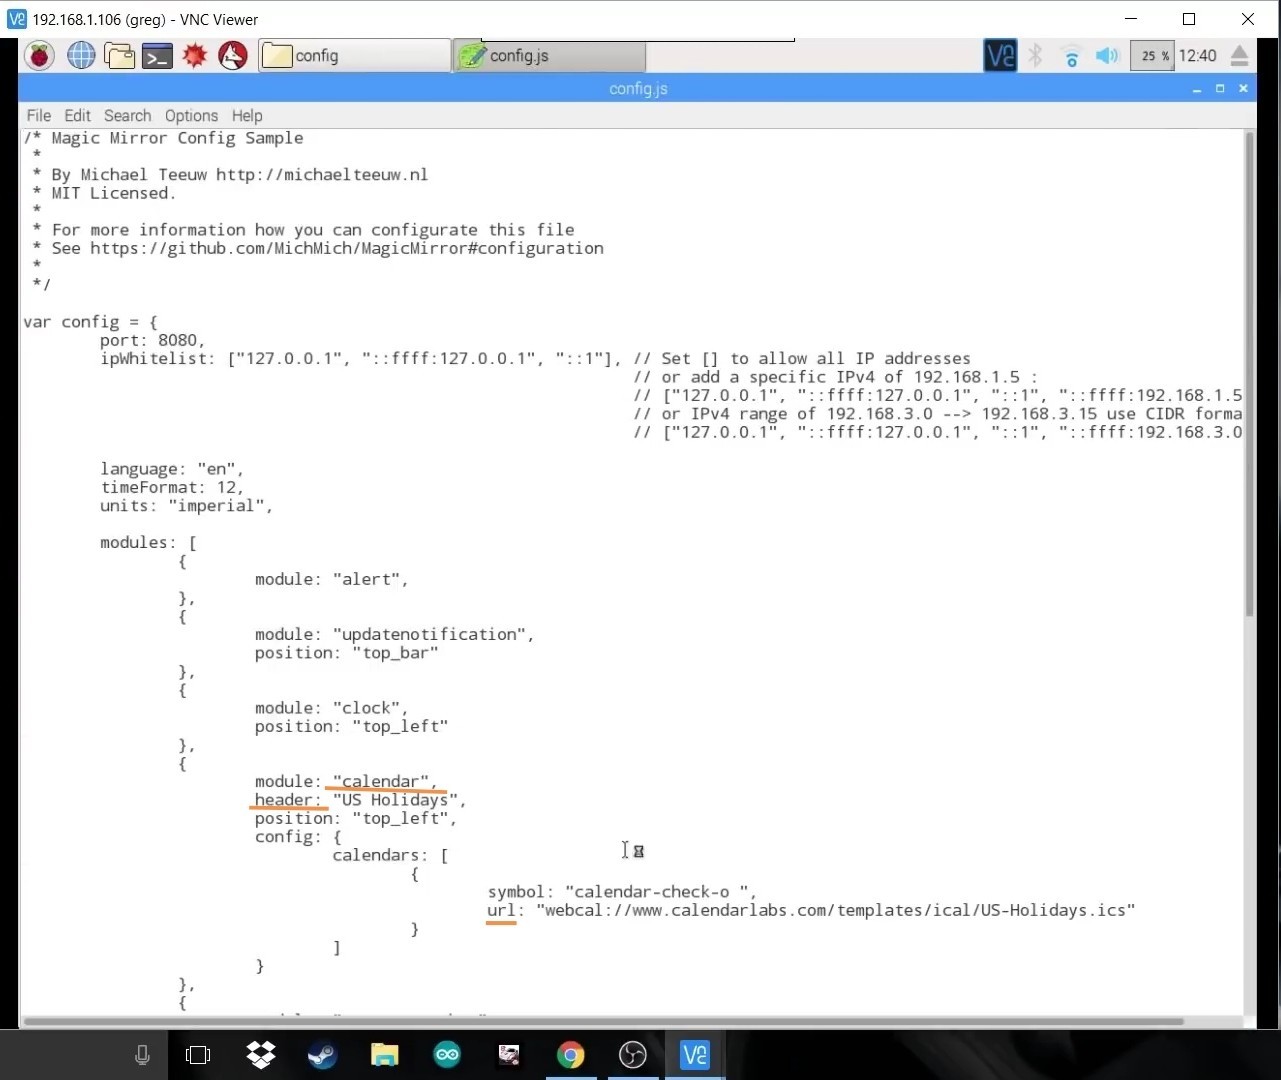Open the VNC server tray icon
Viewport: 1281px width, 1080px height.
point(1000,56)
